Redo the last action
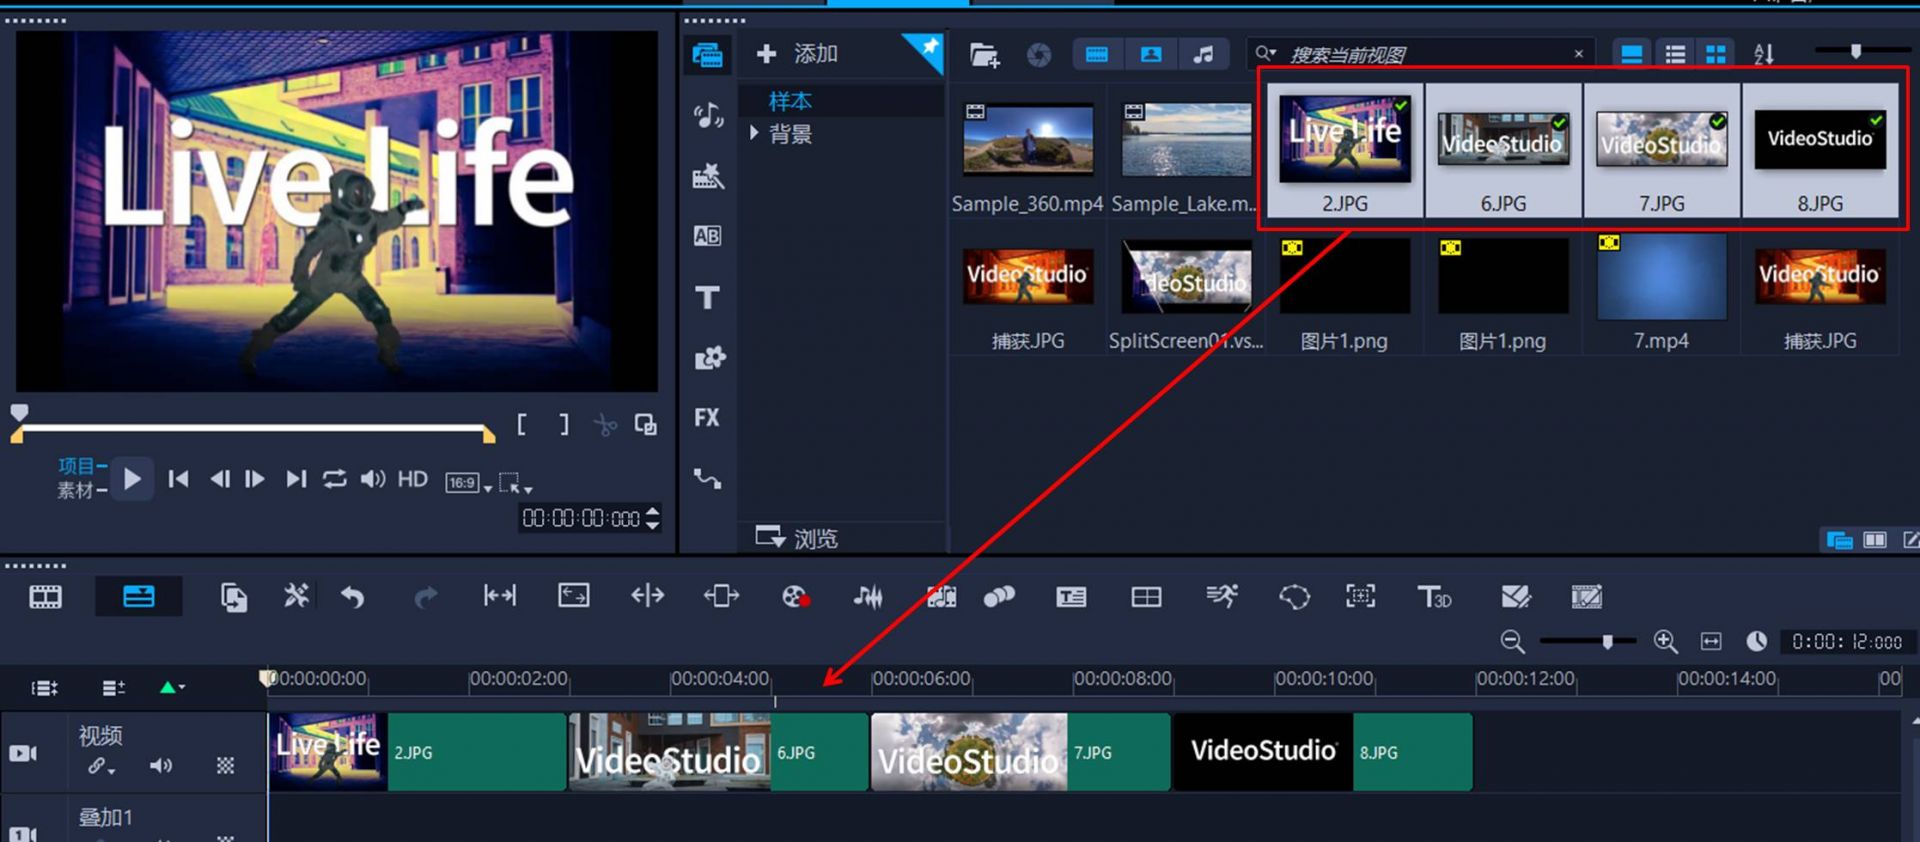The image size is (1920, 842). pyautogui.click(x=426, y=597)
